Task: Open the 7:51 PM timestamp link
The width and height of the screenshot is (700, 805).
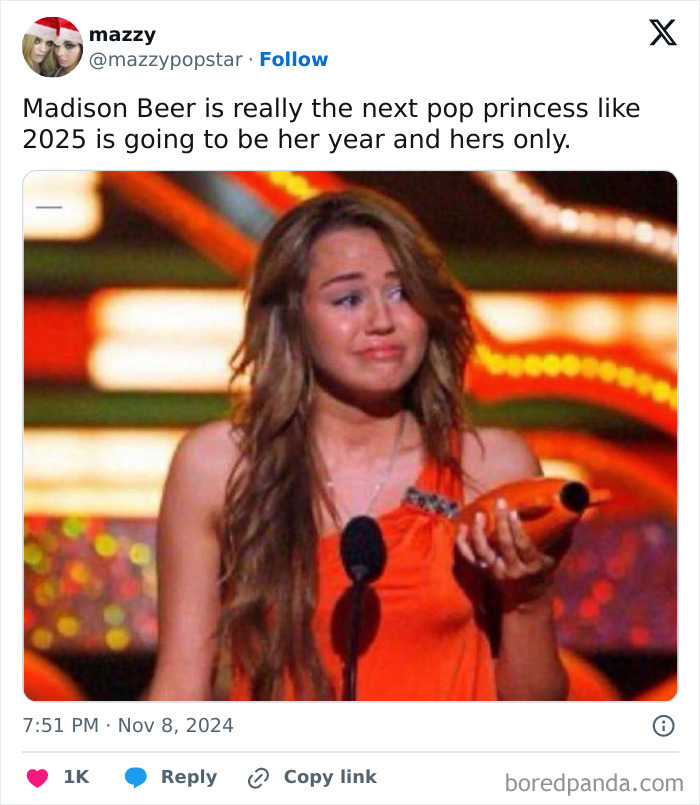Action: tap(60, 725)
